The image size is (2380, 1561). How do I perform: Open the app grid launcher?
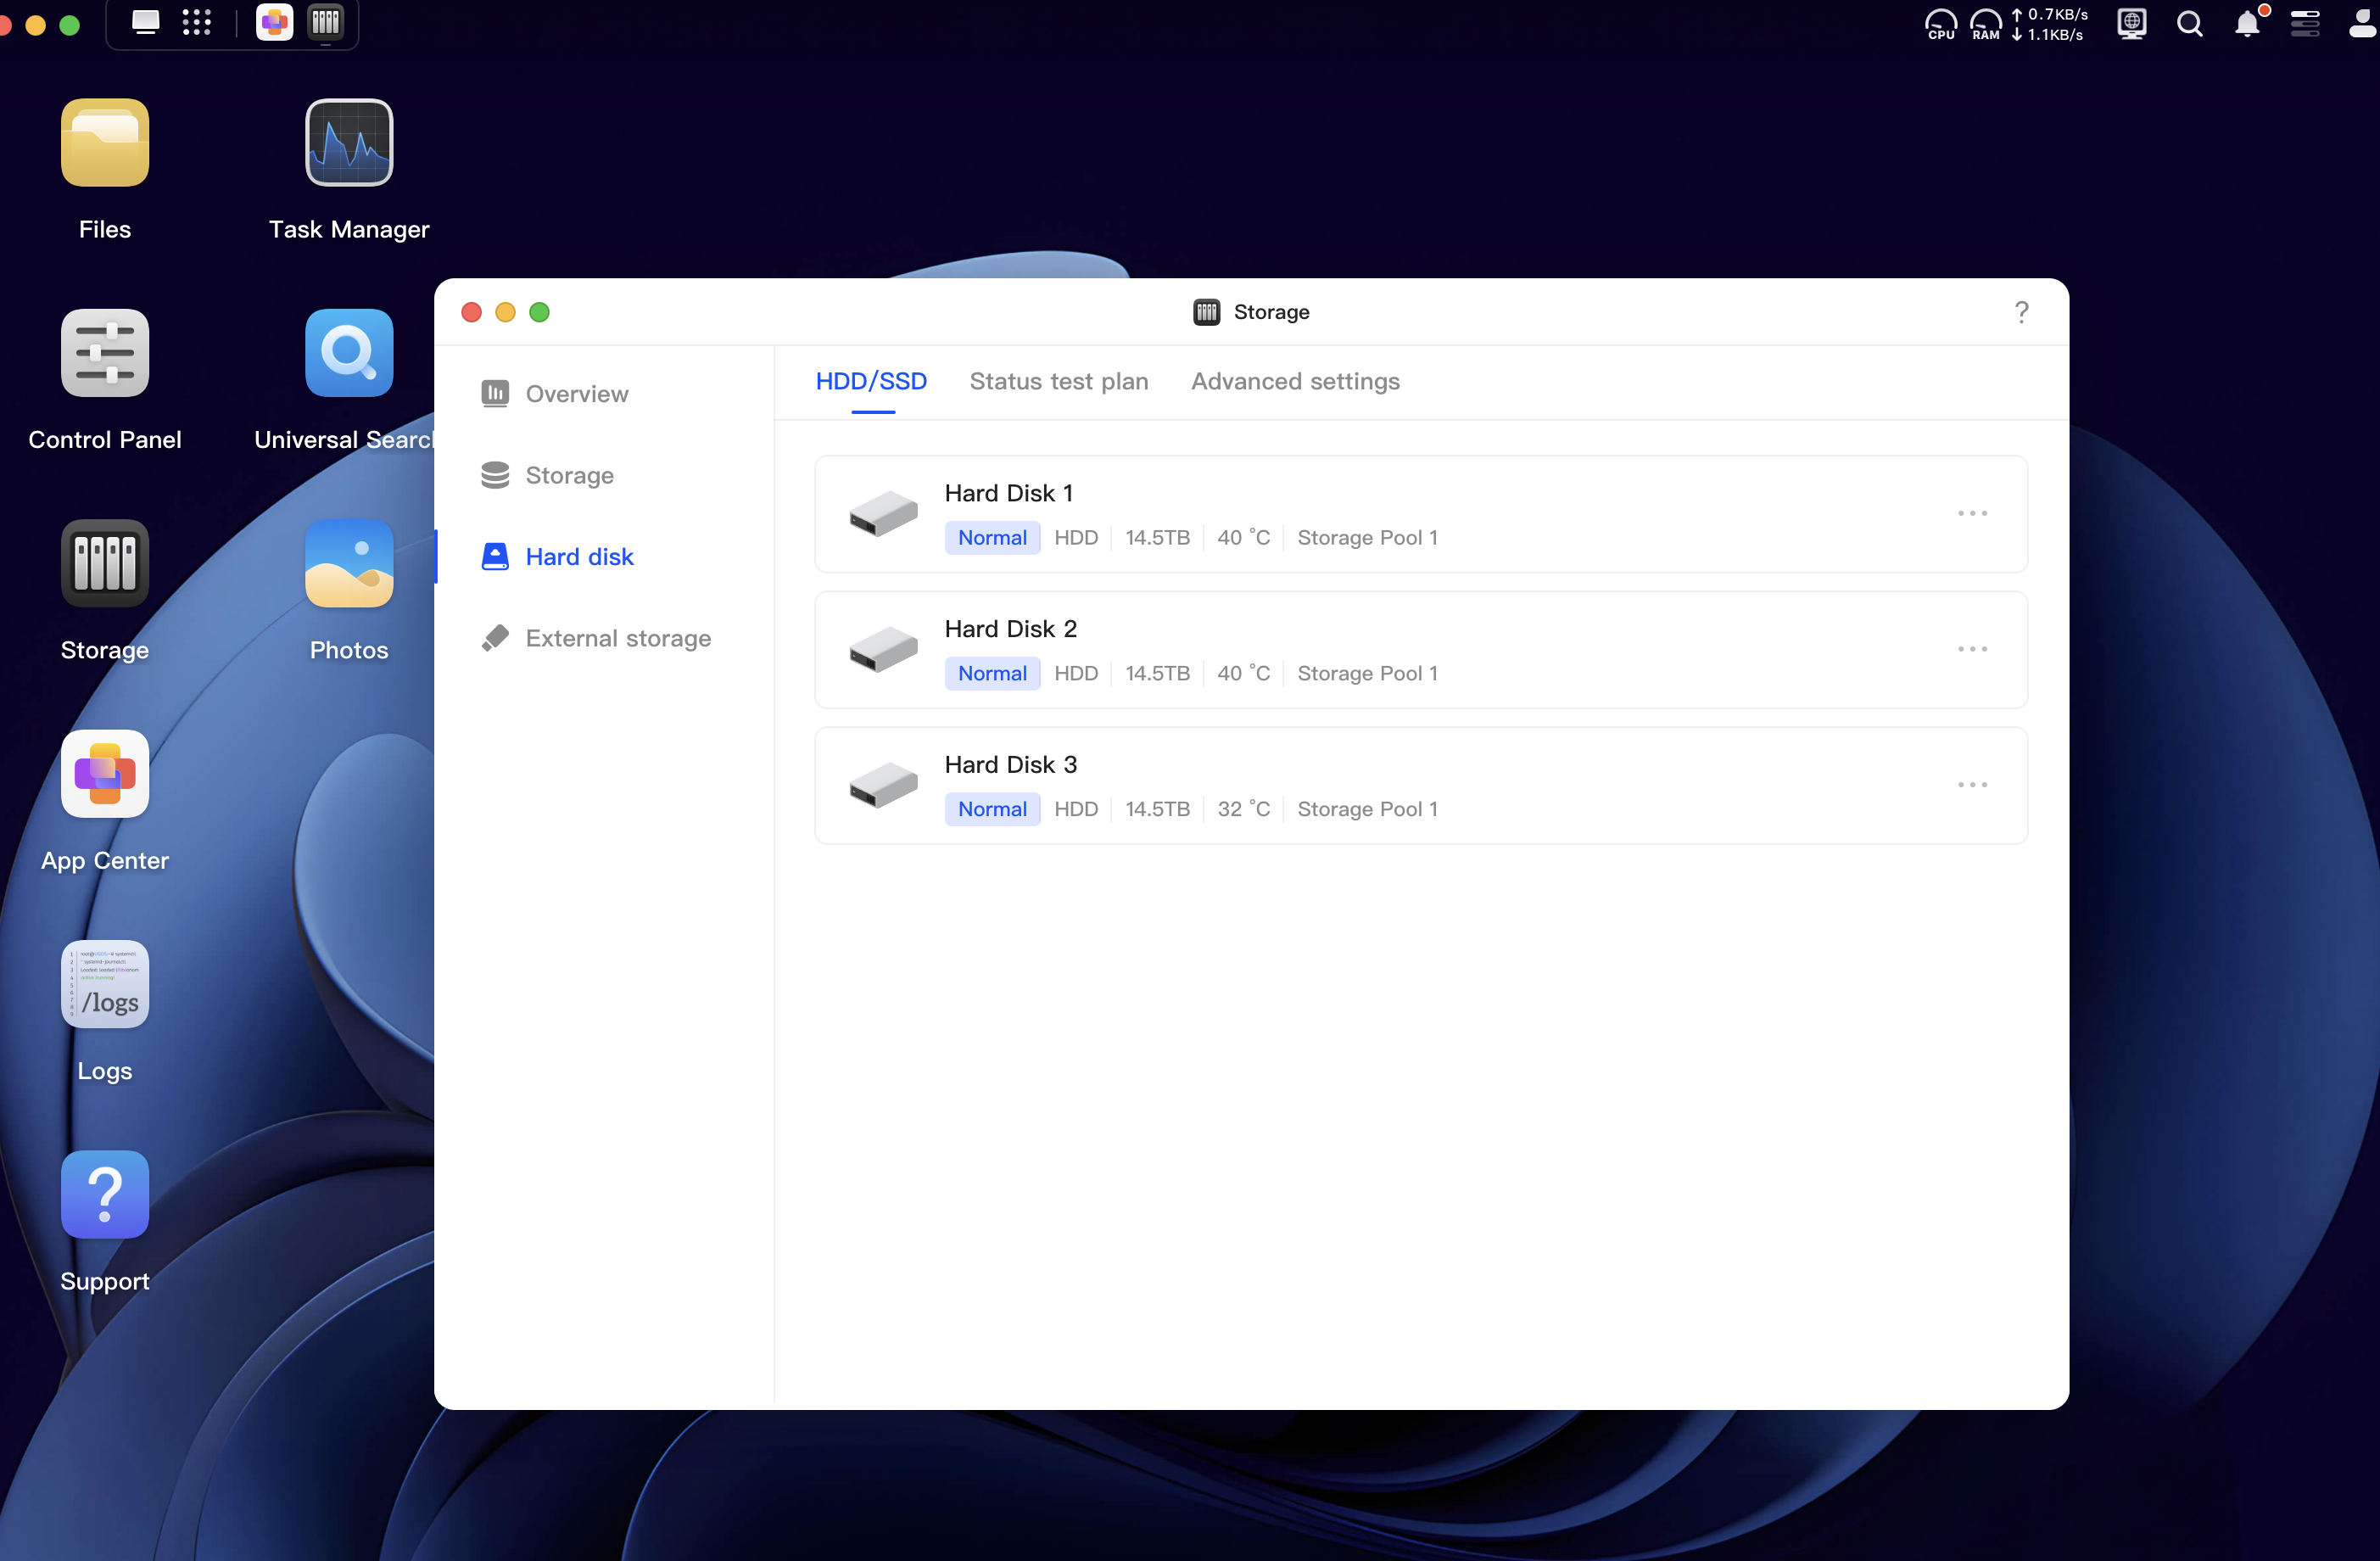[197, 22]
